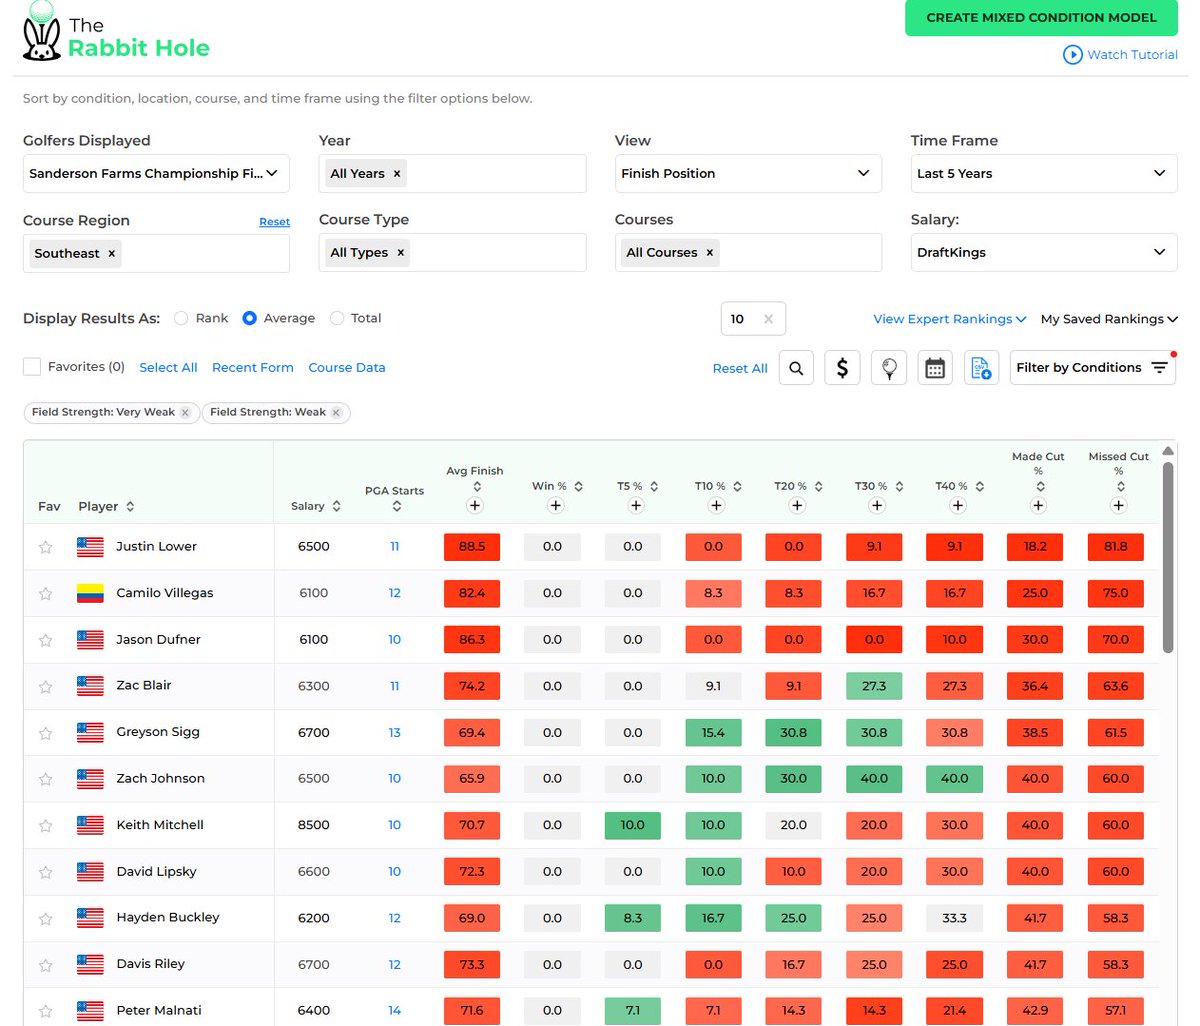
Task: Open the Golfers Displayed dropdown
Action: click(156, 173)
